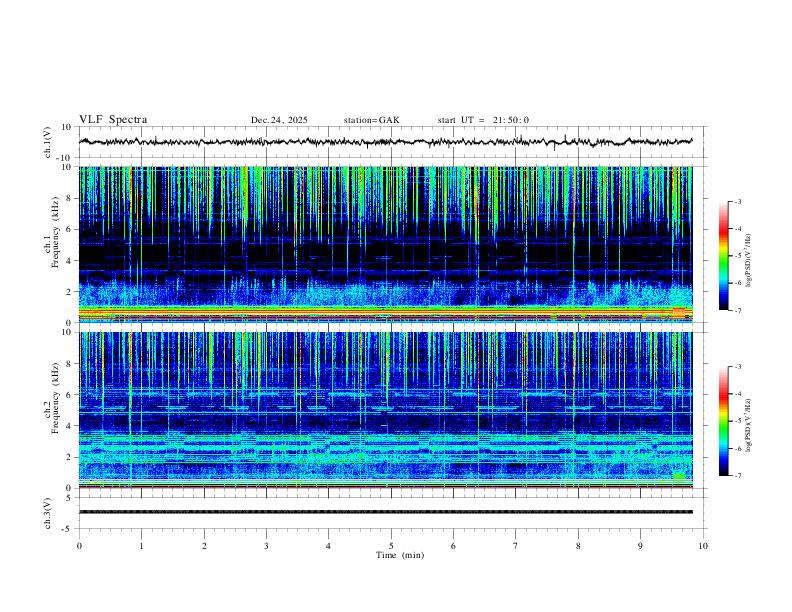Click the "ch.1(V)" waveform axis label
Image resolution: width=792 pixels, height=612 pixels.
tap(48, 142)
